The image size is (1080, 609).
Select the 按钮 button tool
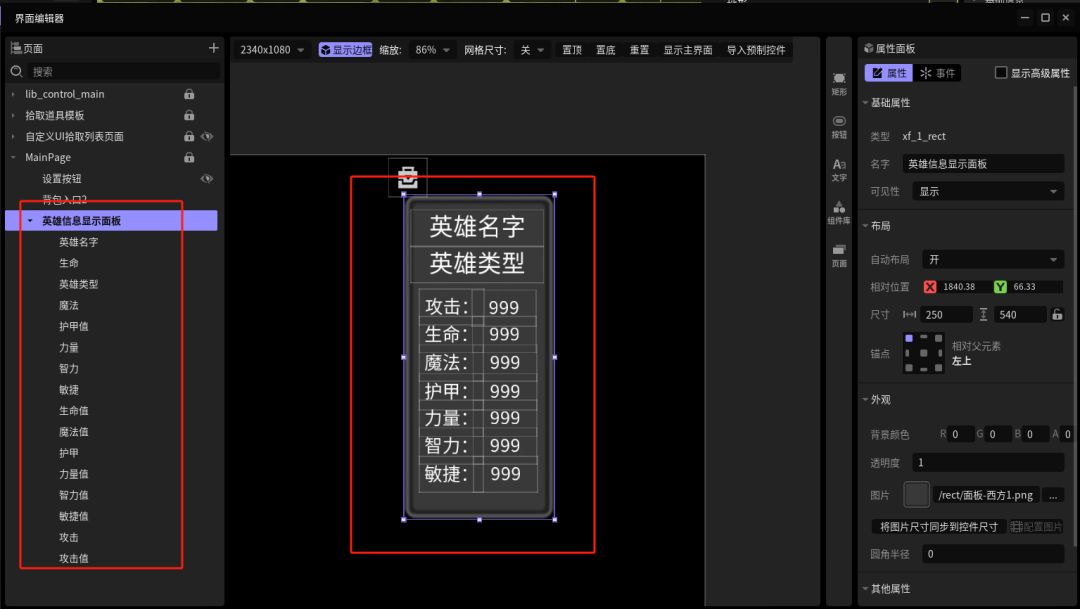pos(839,127)
